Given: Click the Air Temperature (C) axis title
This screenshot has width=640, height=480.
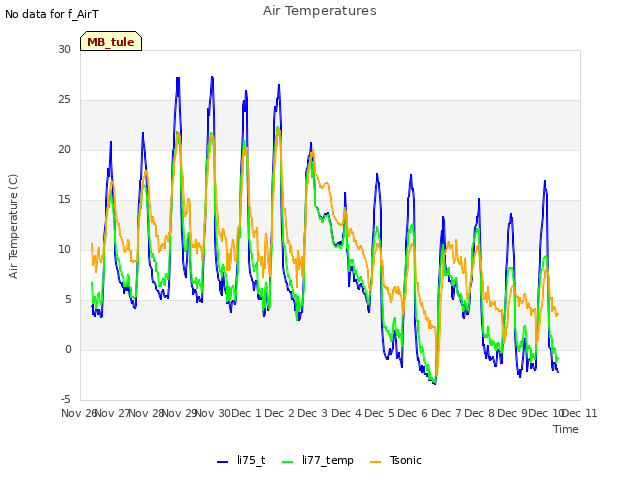Looking at the screenshot, I should click(x=13, y=226).
